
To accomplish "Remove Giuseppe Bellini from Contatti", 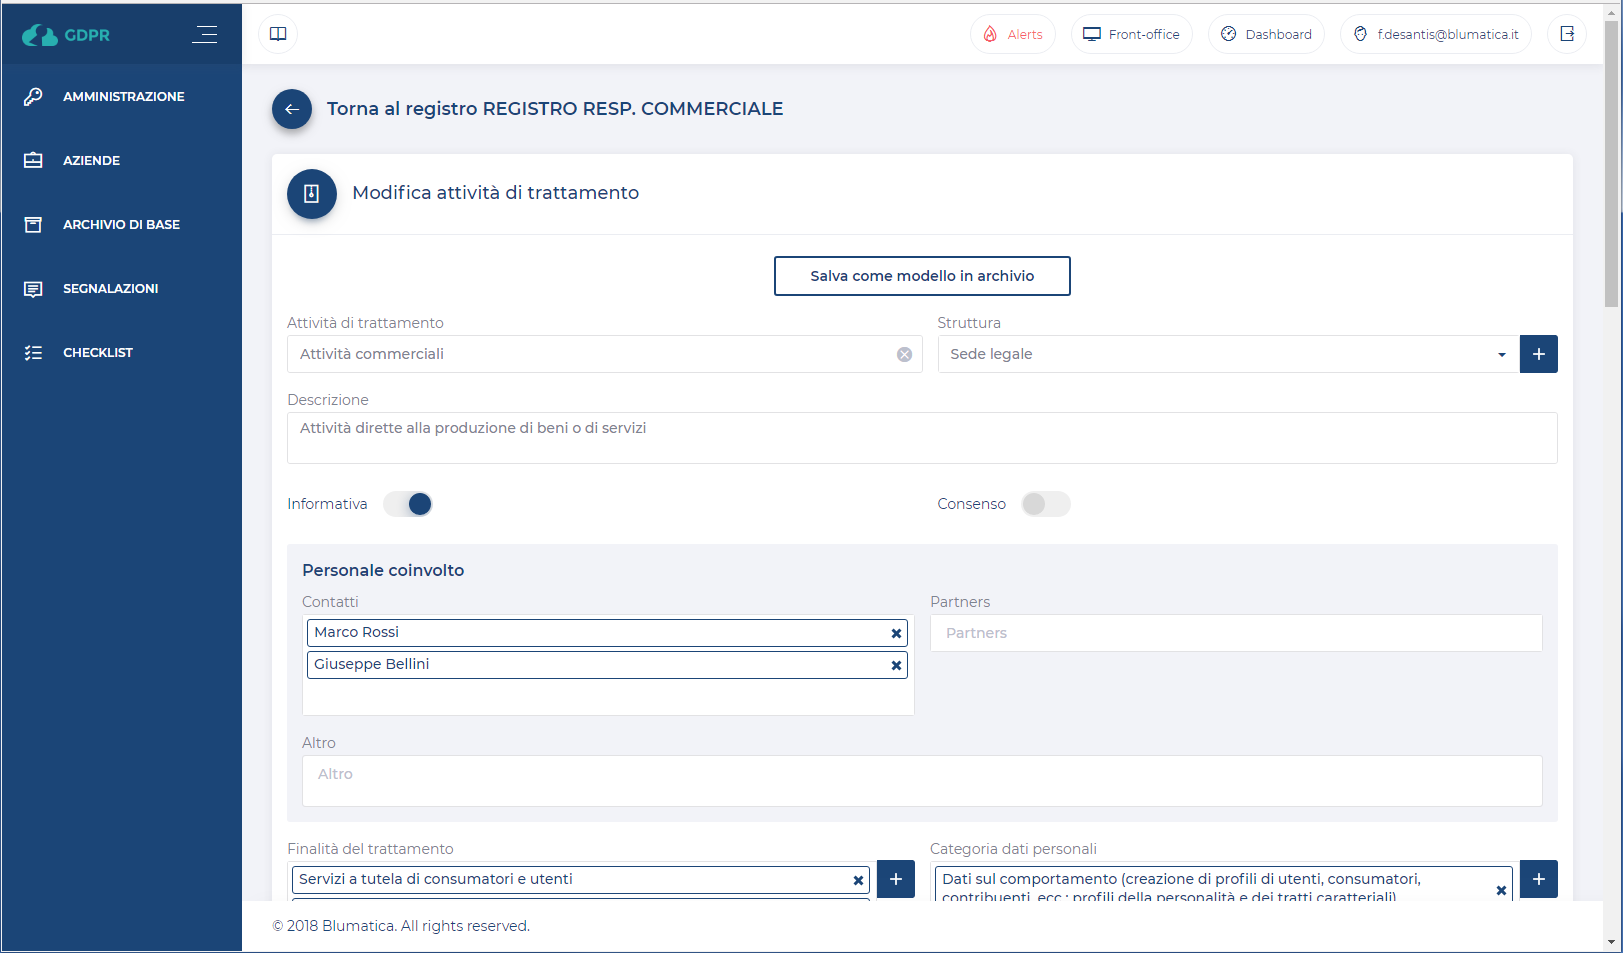I will (896, 665).
